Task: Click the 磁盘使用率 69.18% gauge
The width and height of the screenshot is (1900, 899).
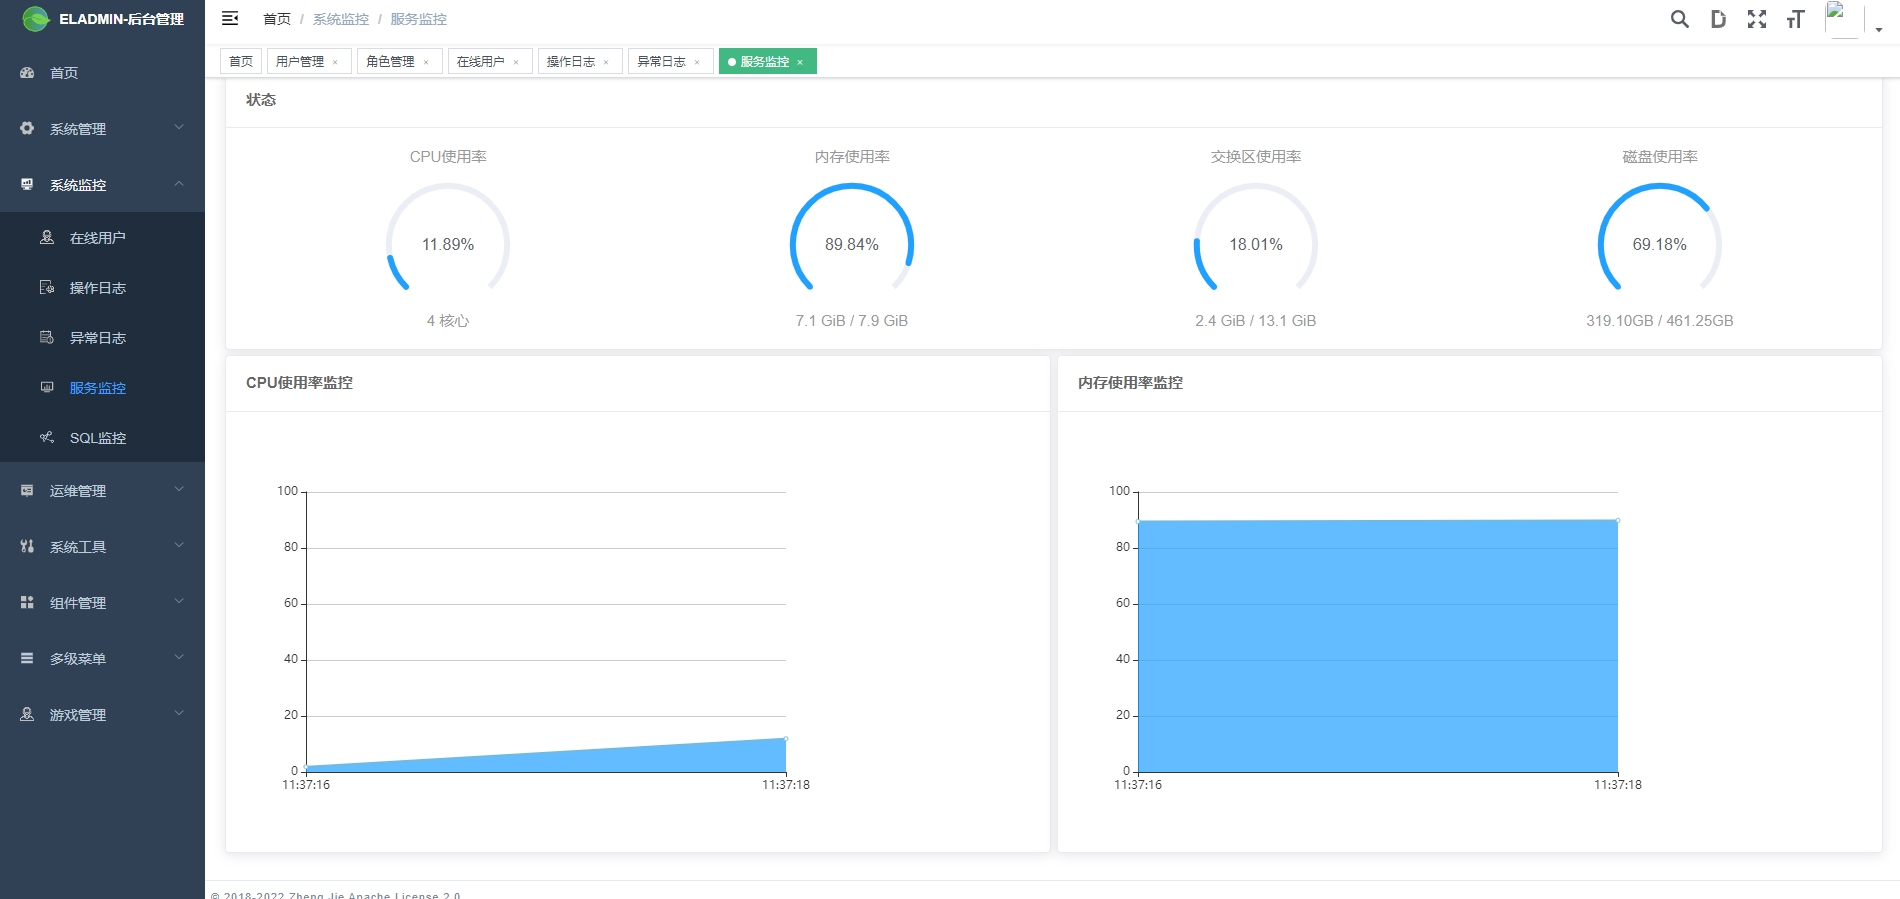Action: click(x=1660, y=243)
